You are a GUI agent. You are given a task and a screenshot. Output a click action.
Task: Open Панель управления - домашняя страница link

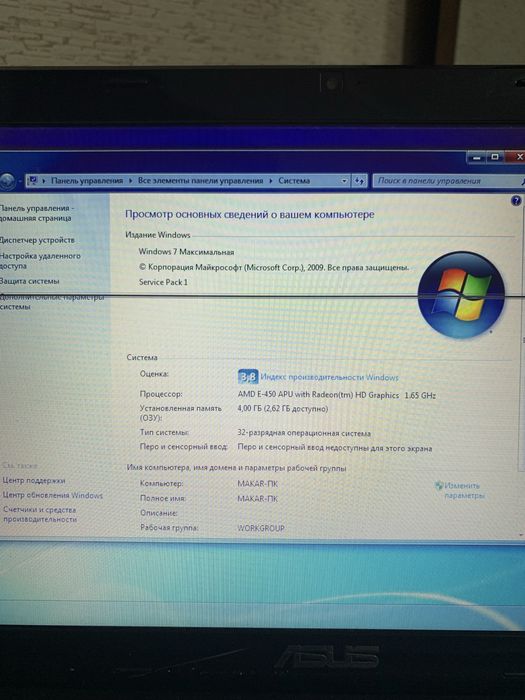point(36,213)
